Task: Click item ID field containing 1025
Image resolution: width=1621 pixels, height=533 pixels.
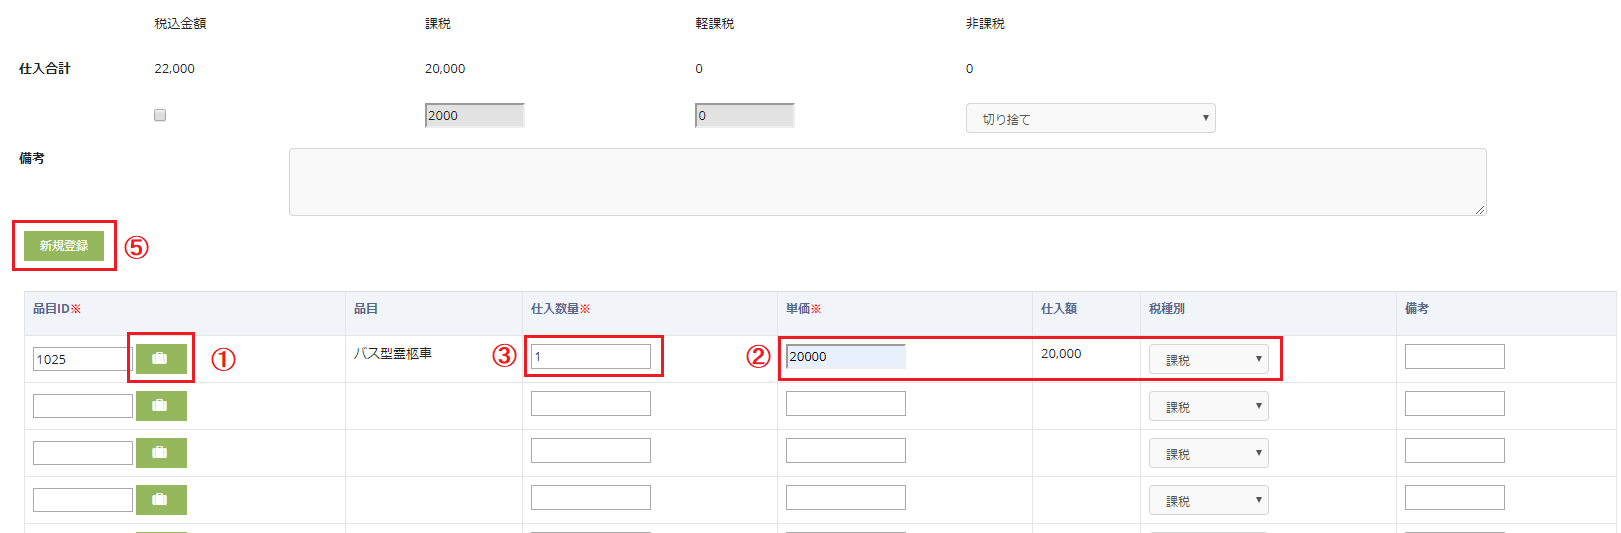Action: (x=82, y=359)
